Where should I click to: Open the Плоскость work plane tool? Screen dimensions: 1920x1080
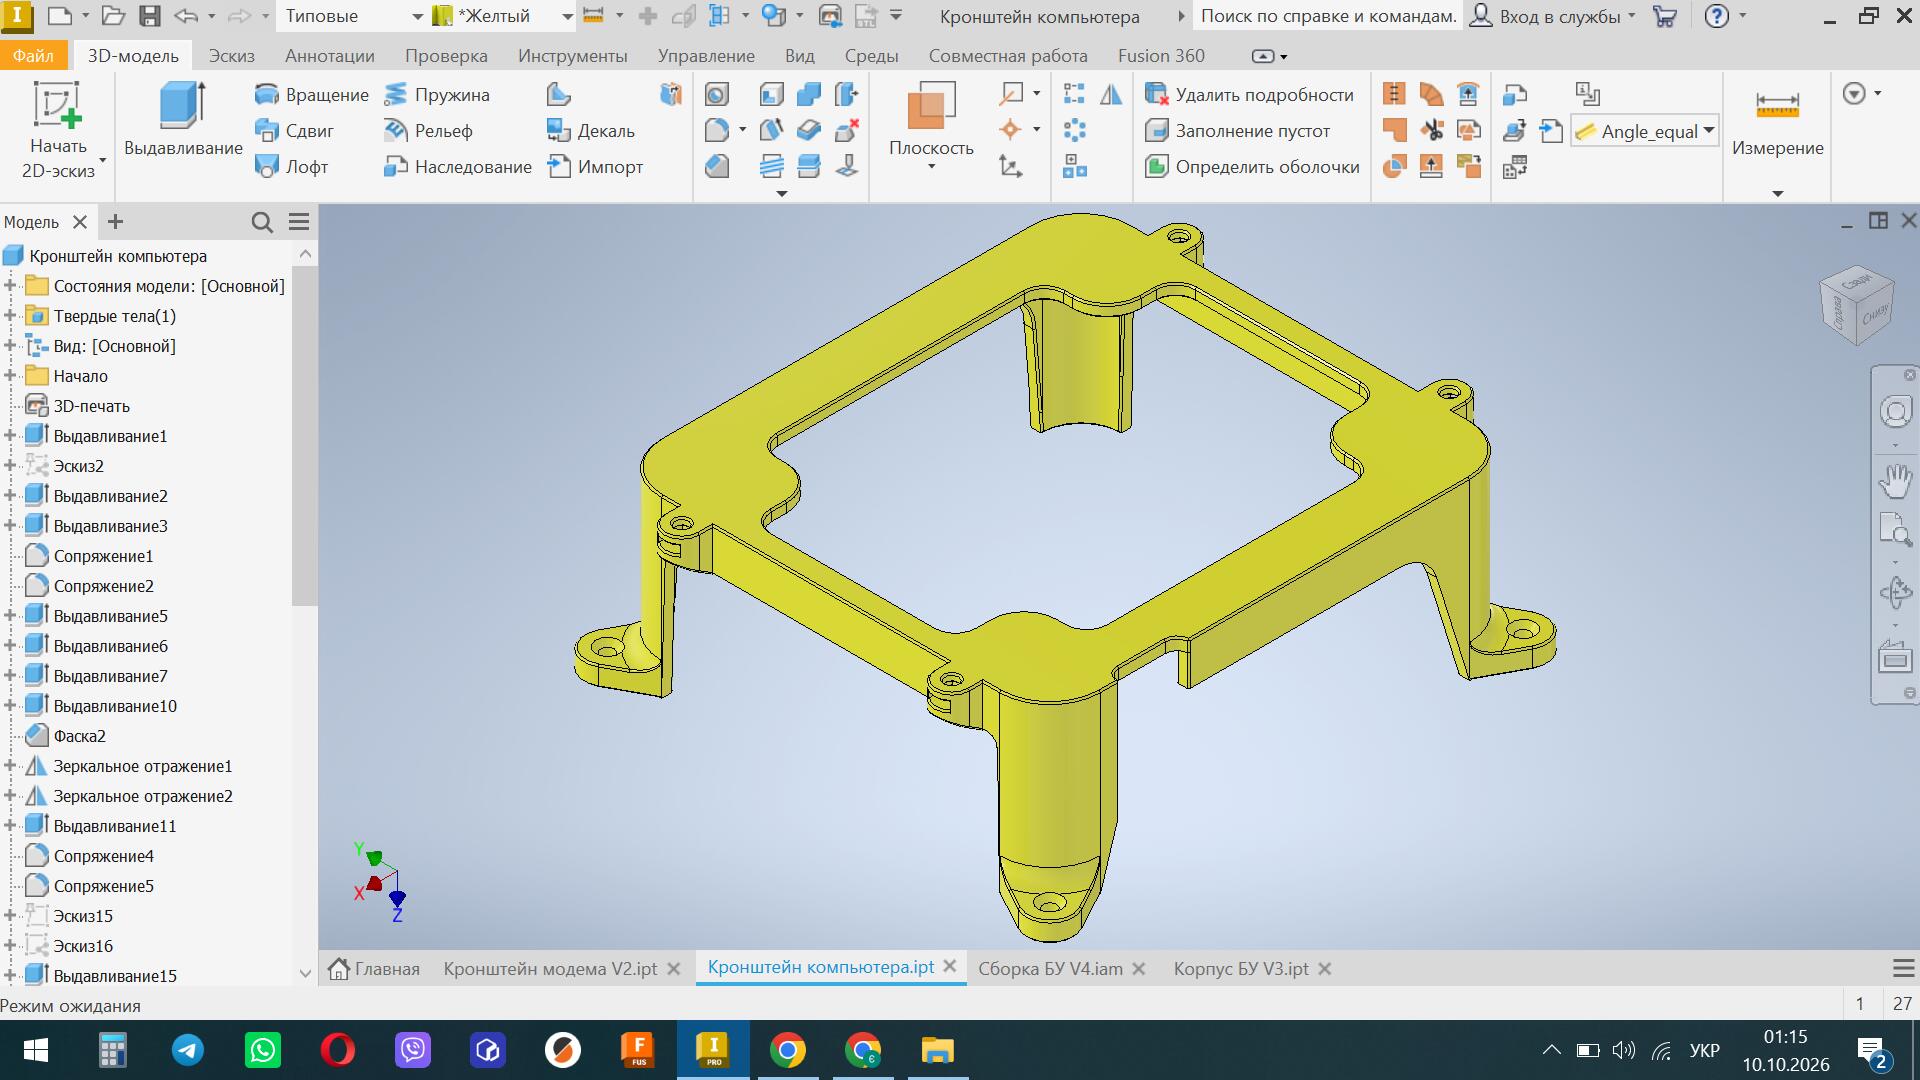pyautogui.click(x=931, y=123)
